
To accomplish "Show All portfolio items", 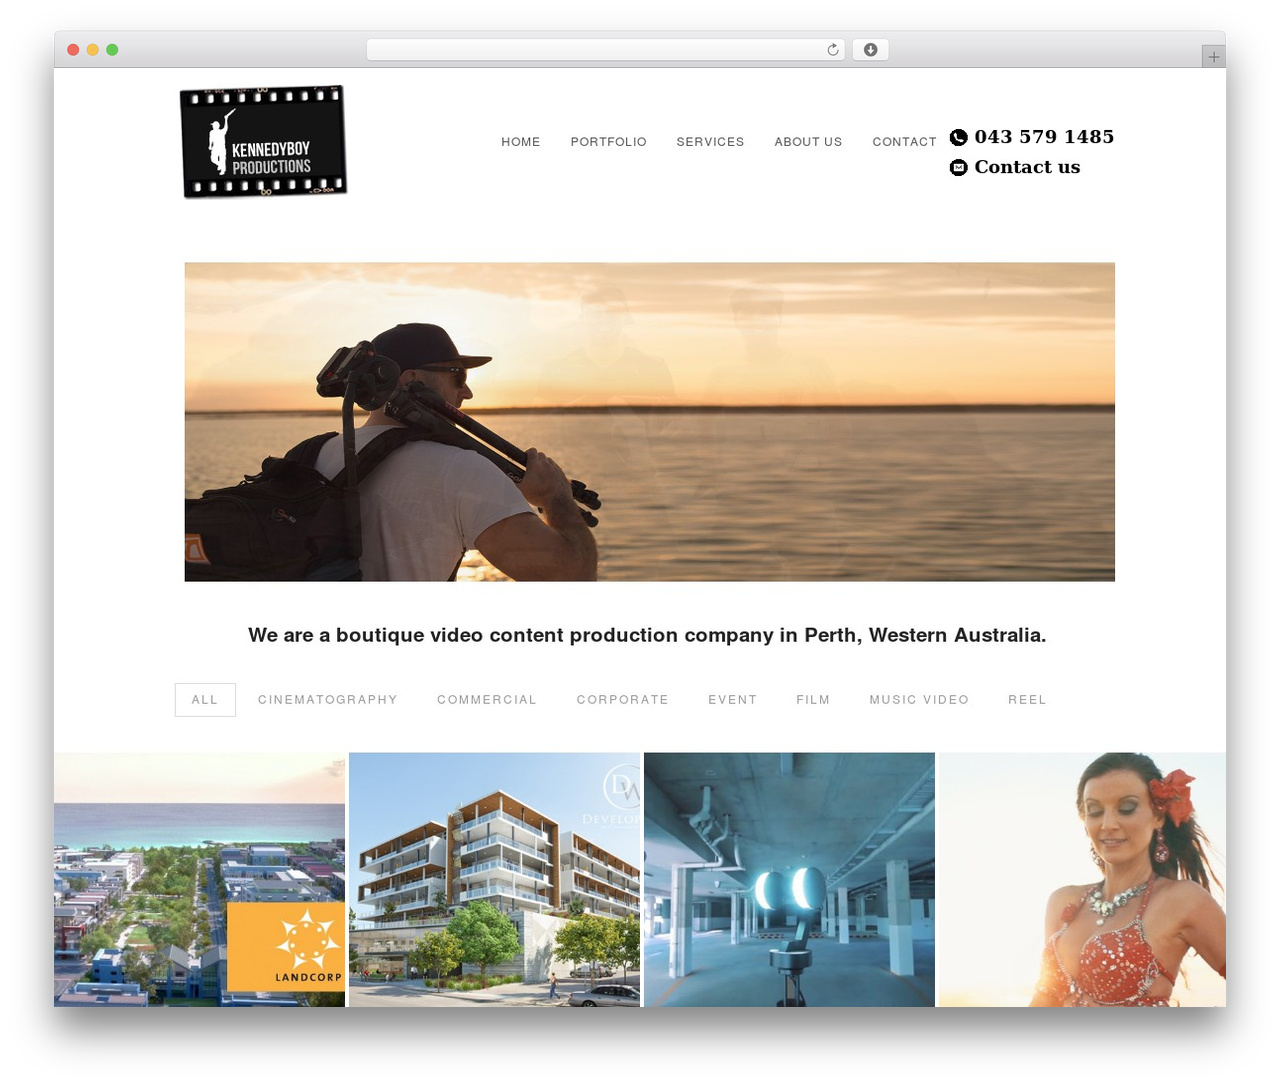I will pyautogui.click(x=205, y=700).
